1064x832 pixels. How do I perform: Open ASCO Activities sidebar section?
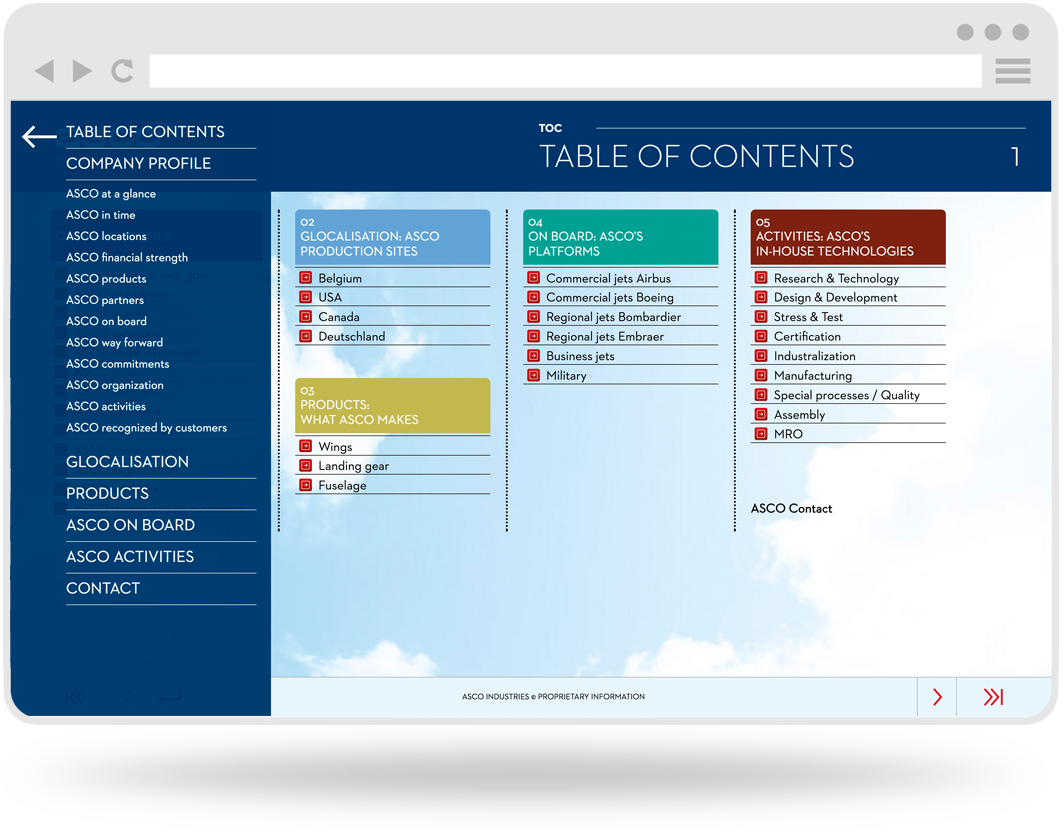pos(130,556)
